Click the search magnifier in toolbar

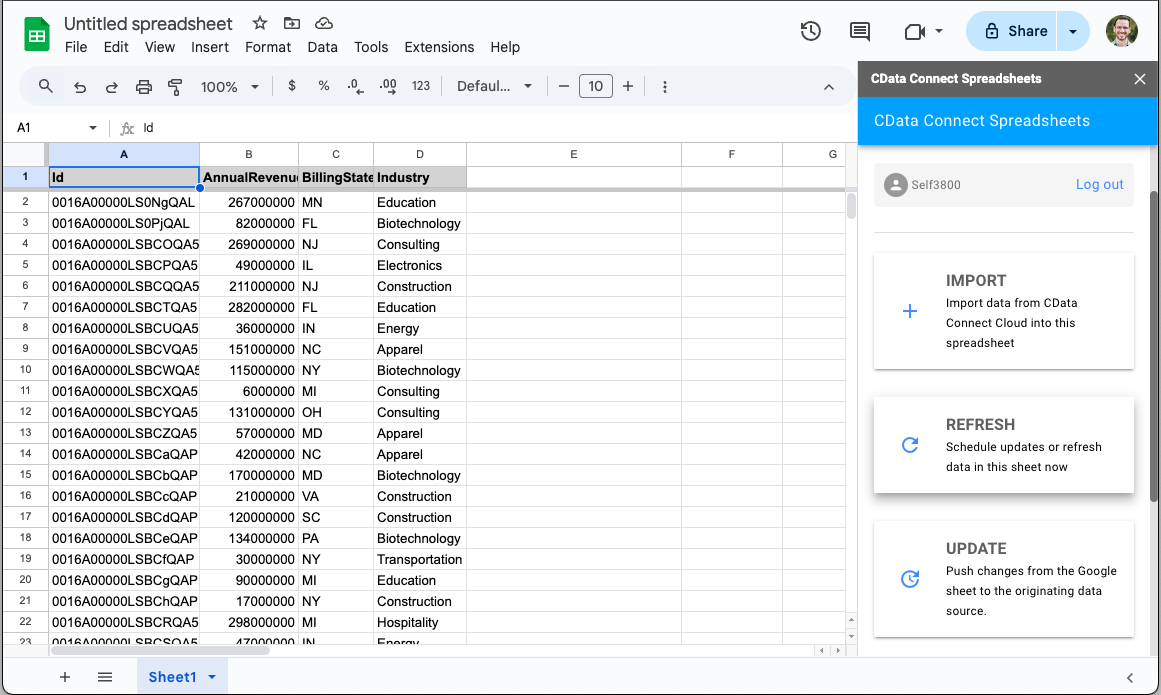coord(46,87)
